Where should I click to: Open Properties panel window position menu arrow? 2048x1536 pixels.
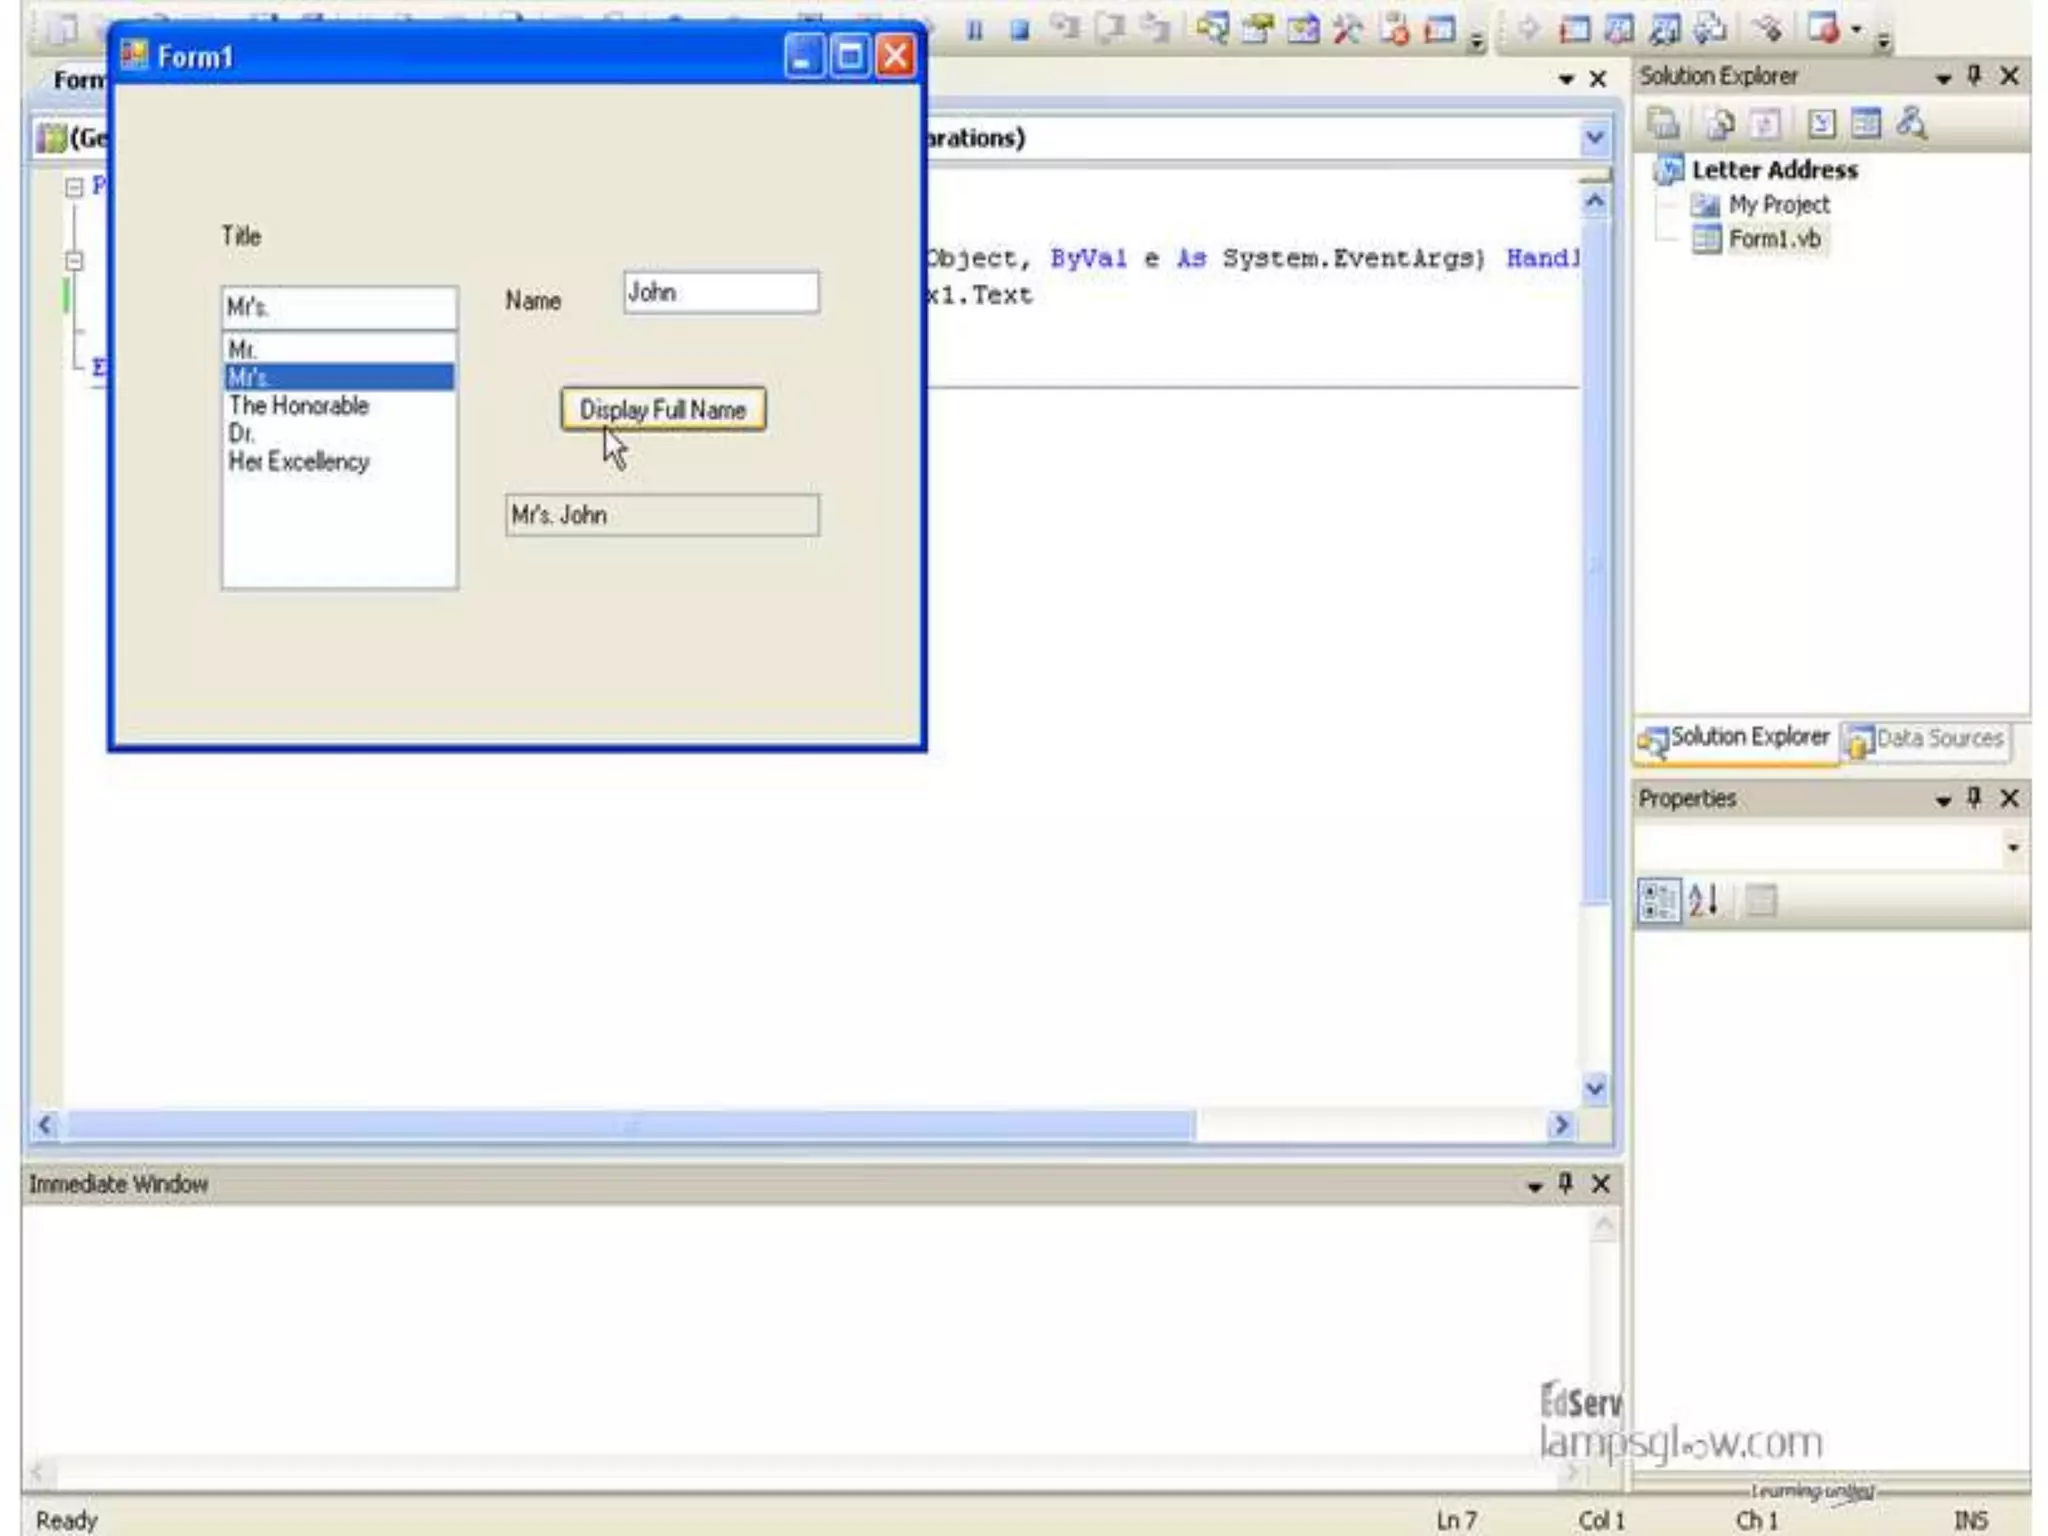[x=1943, y=799]
